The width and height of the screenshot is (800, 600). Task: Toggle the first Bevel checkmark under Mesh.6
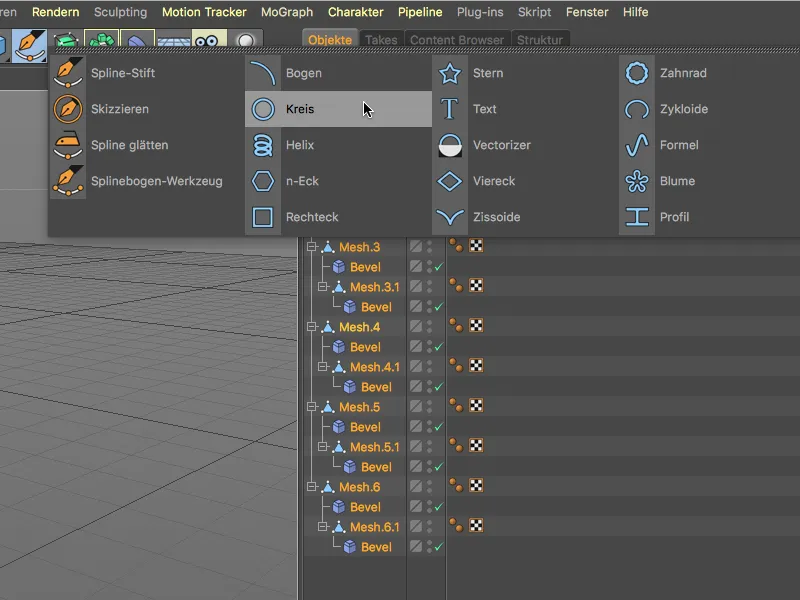point(439,507)
